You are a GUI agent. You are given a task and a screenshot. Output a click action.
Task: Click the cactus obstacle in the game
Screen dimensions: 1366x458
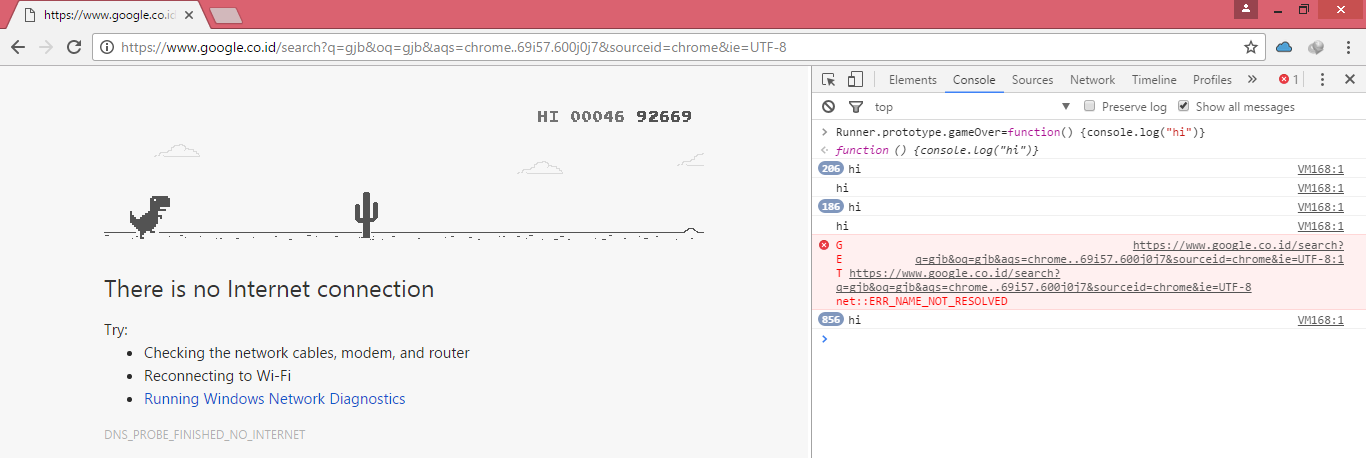click(x=367, y=214)
